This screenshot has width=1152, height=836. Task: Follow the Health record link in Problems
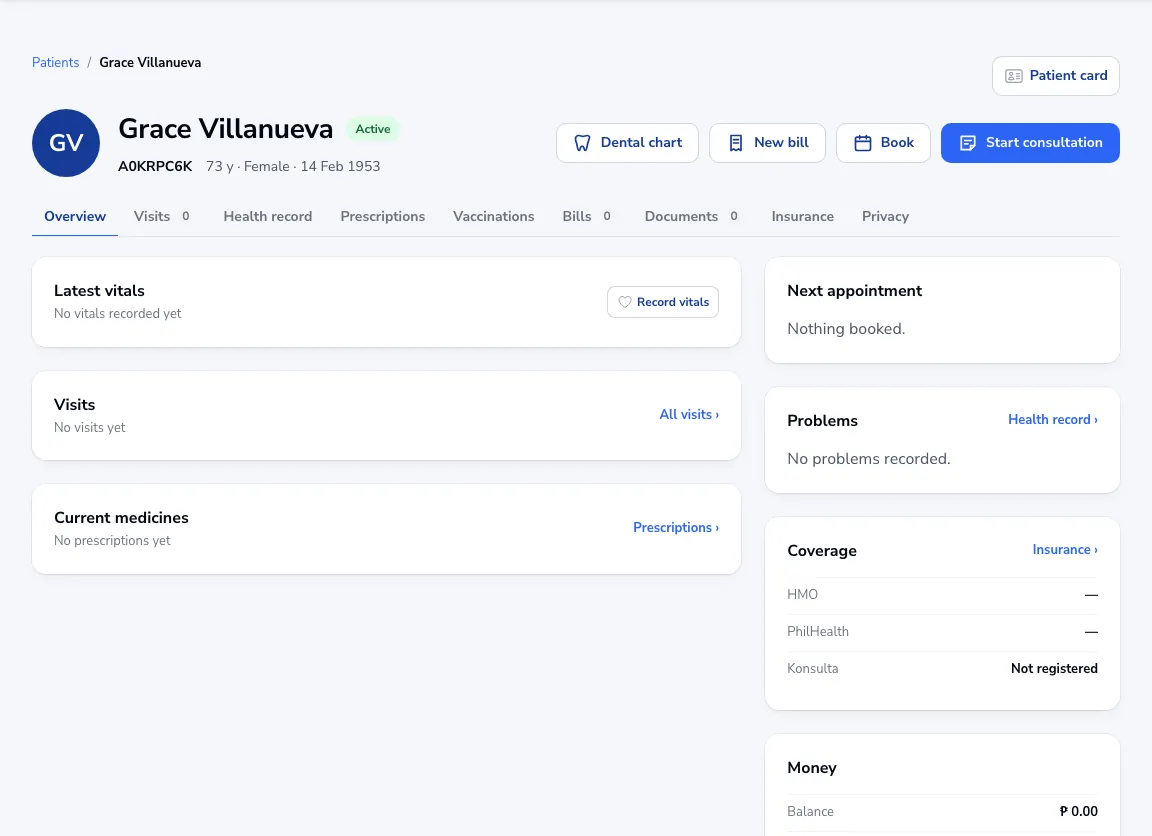tap(1053, 419)
